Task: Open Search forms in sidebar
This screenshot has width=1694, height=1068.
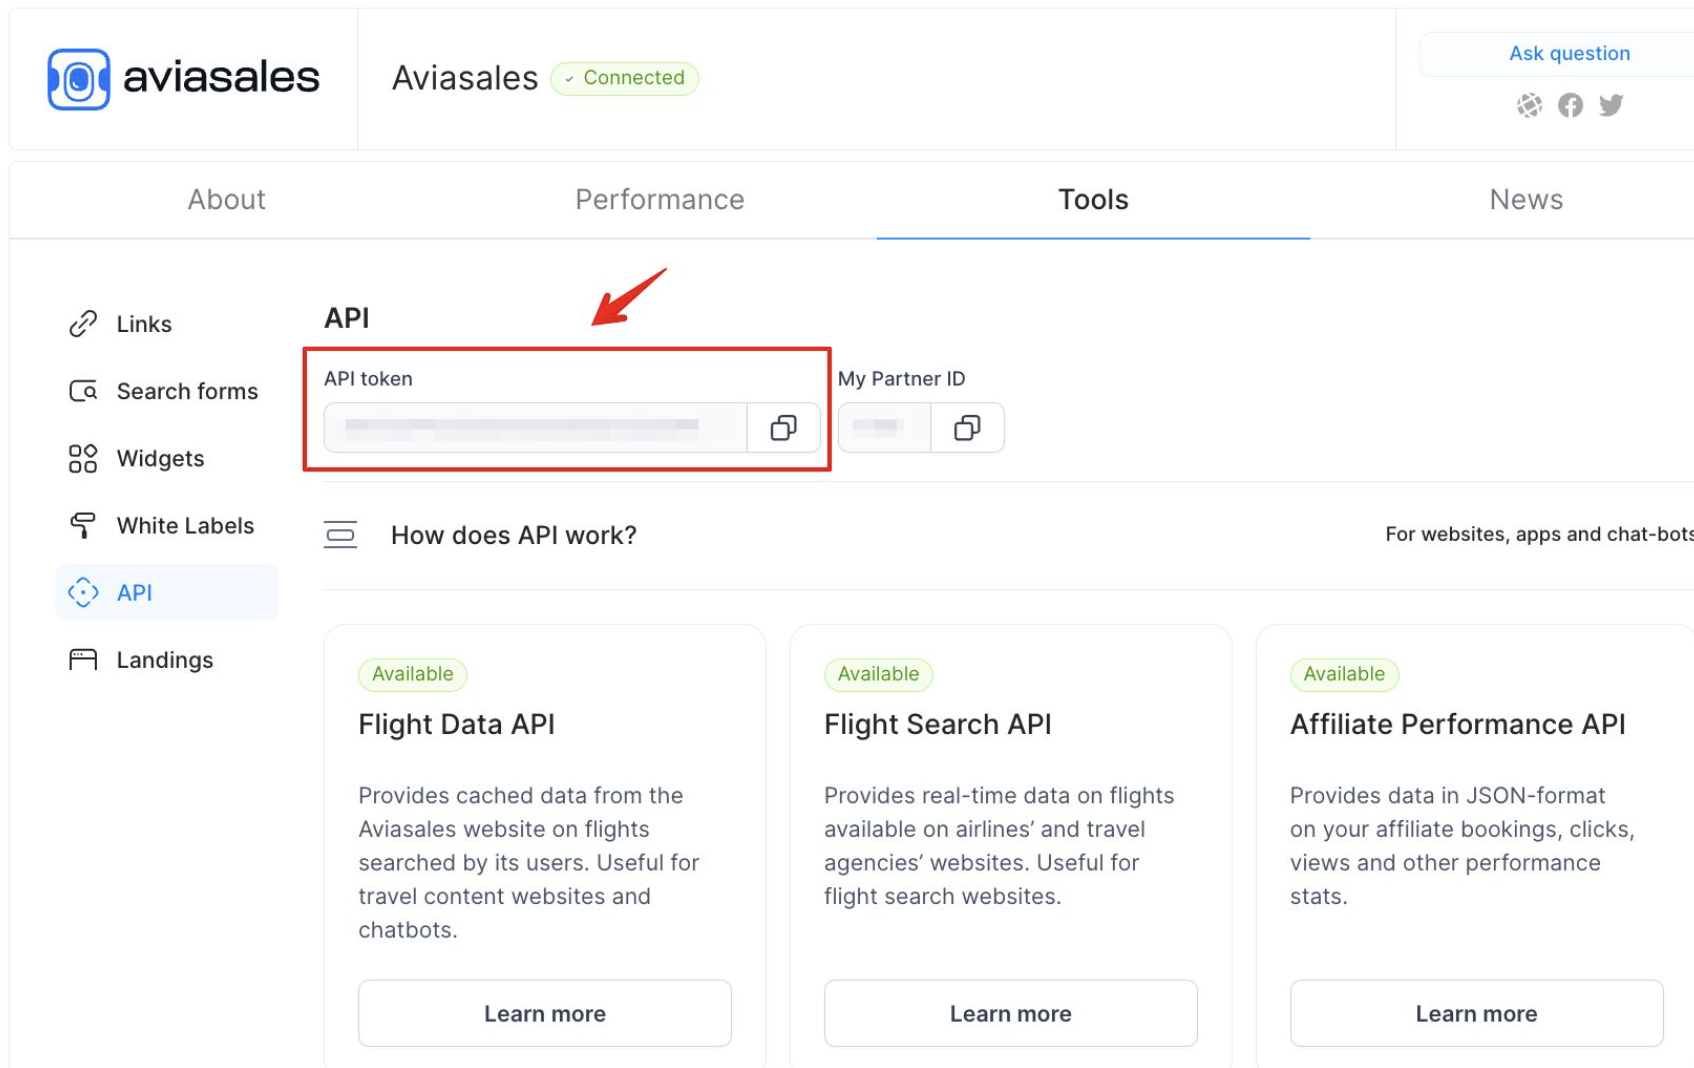Action: coord(186,391)
